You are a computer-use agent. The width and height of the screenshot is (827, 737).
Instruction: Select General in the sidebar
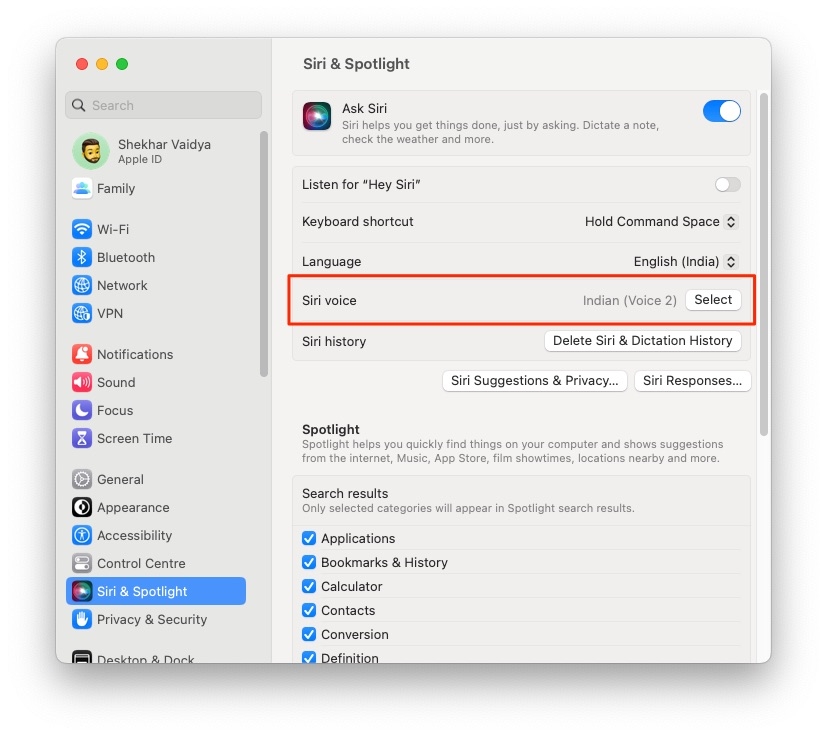coord(156,479)
